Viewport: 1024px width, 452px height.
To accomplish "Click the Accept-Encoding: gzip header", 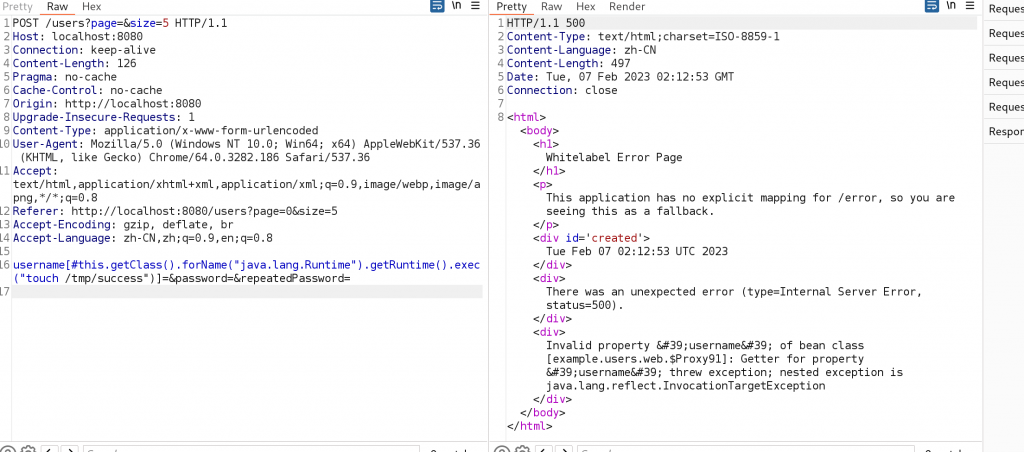I will [123, 225].
